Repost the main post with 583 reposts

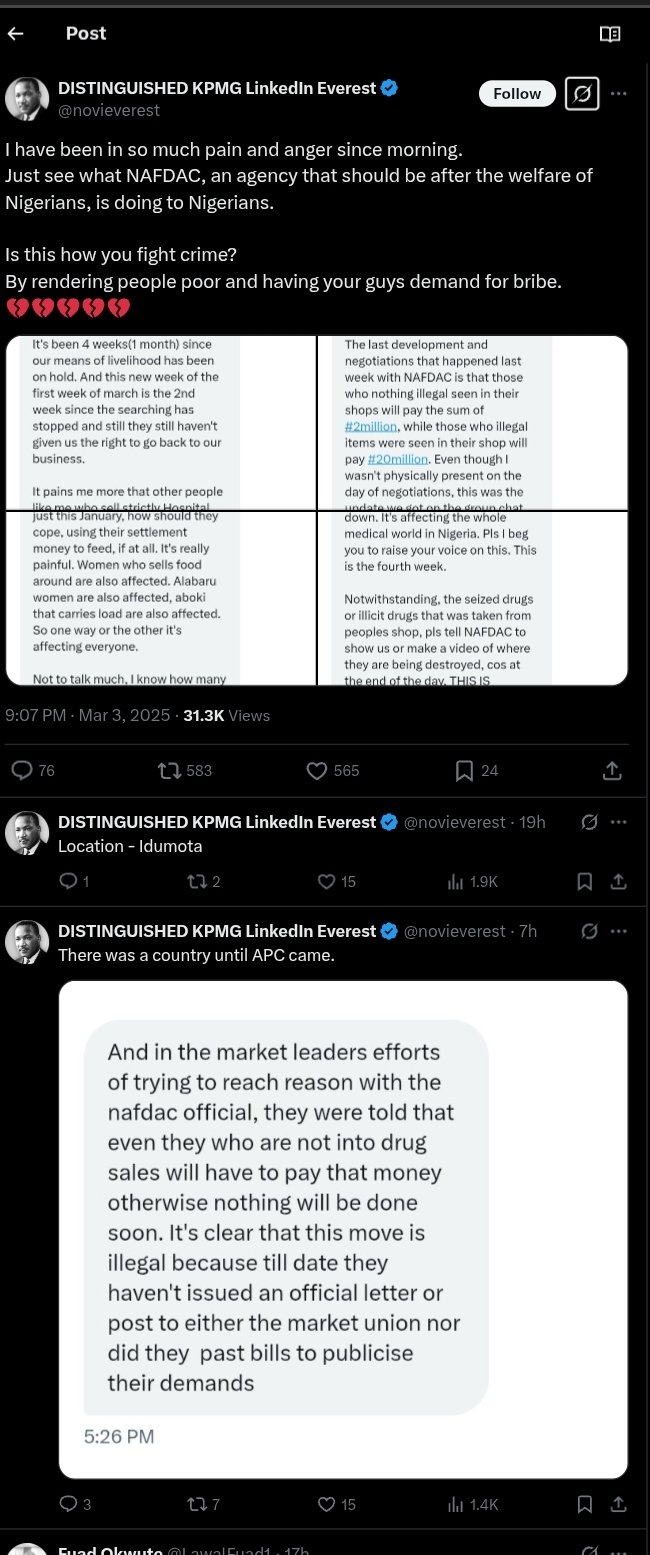pos(170,770)
